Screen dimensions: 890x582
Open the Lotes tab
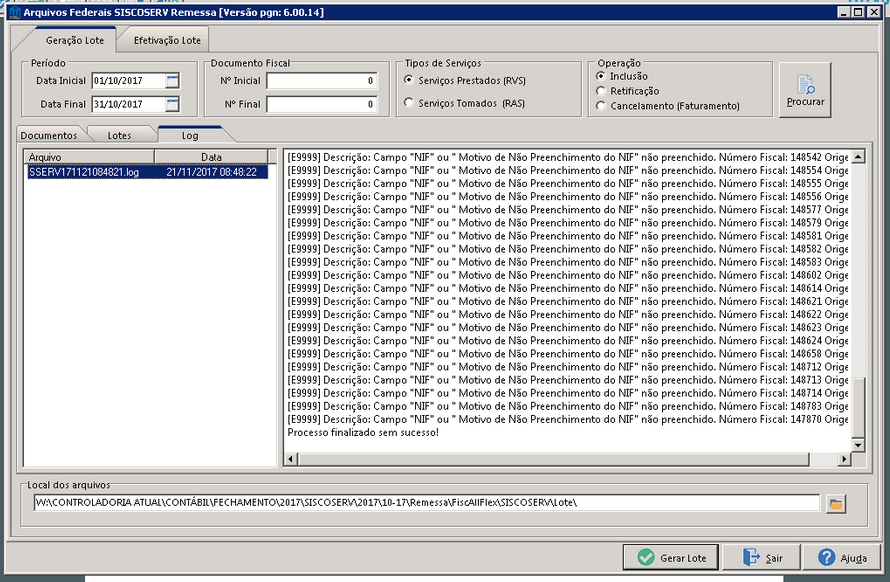point(119,135)
